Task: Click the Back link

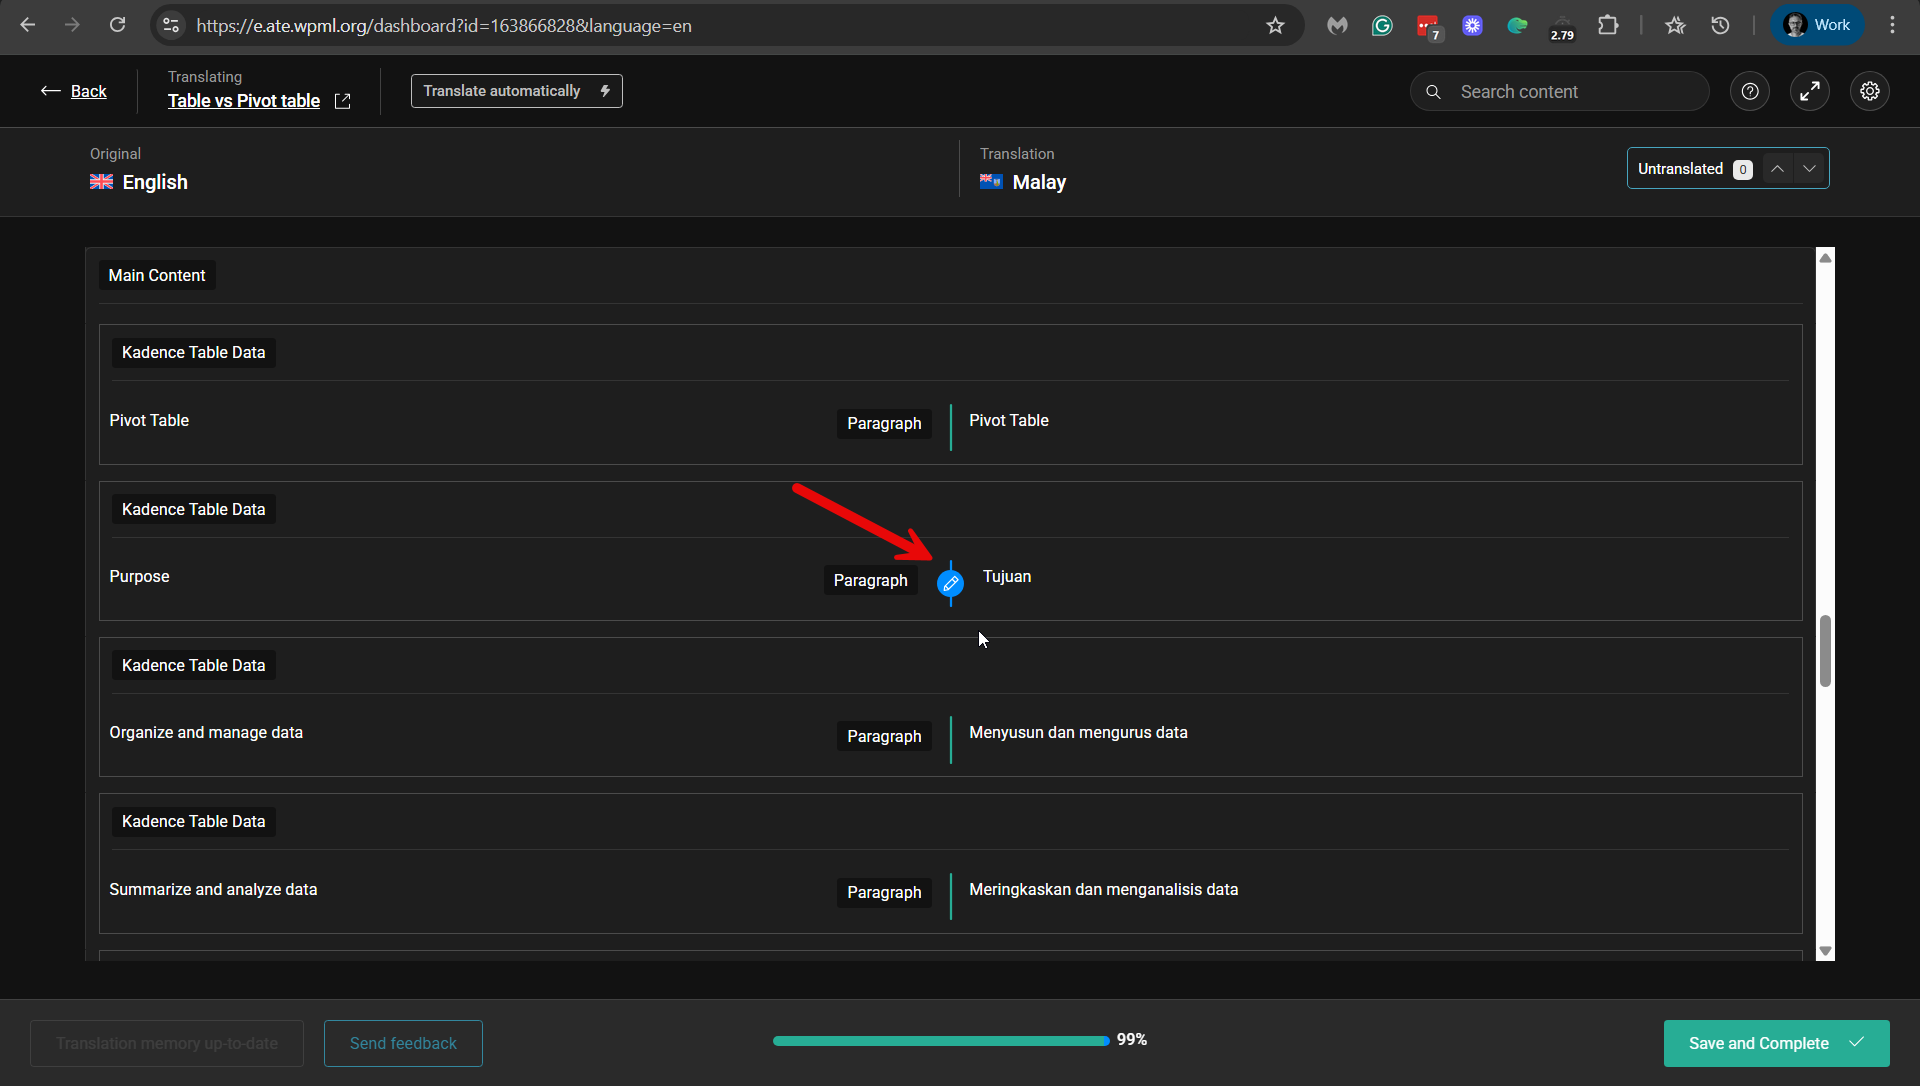Action: [x=88, y=91]
